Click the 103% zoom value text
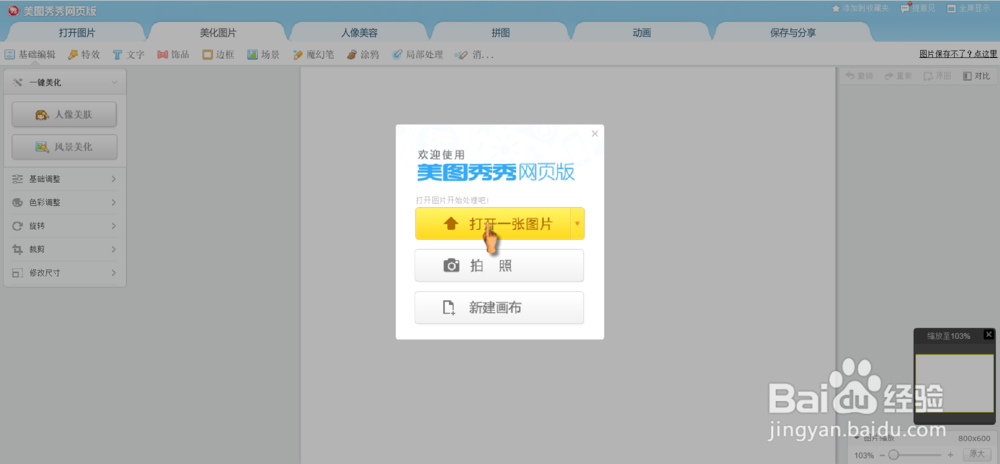The width and height of the screenshot is (1000, 464). point(864,455)
